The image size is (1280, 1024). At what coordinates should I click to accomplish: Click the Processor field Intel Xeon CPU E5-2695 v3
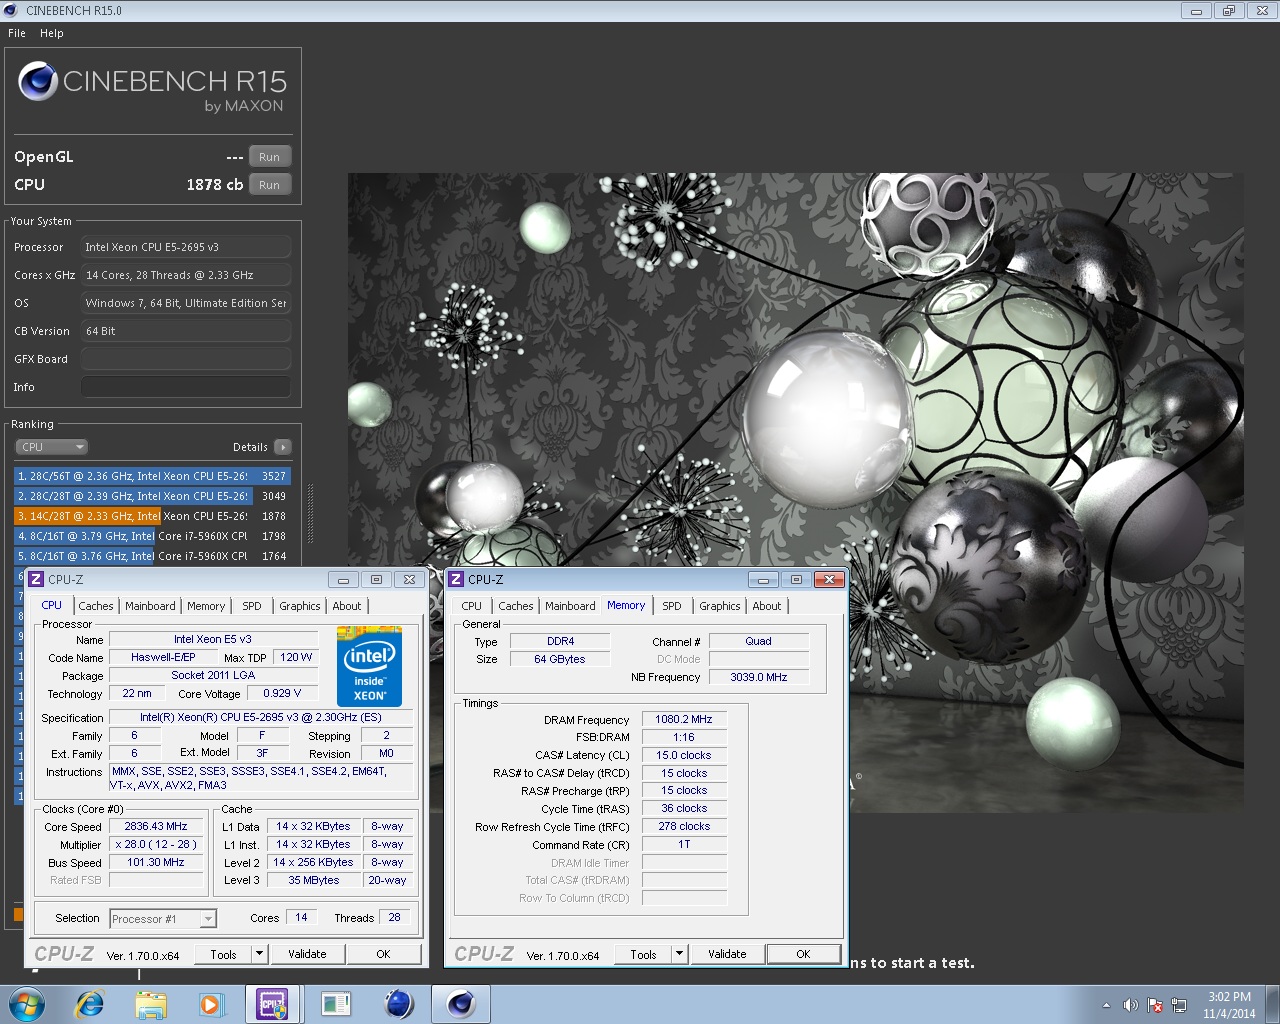[x=186, y=247]
